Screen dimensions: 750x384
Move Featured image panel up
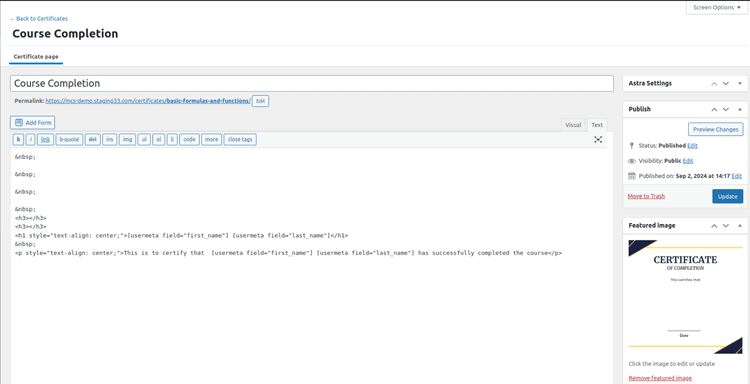(x=714, y=225)
